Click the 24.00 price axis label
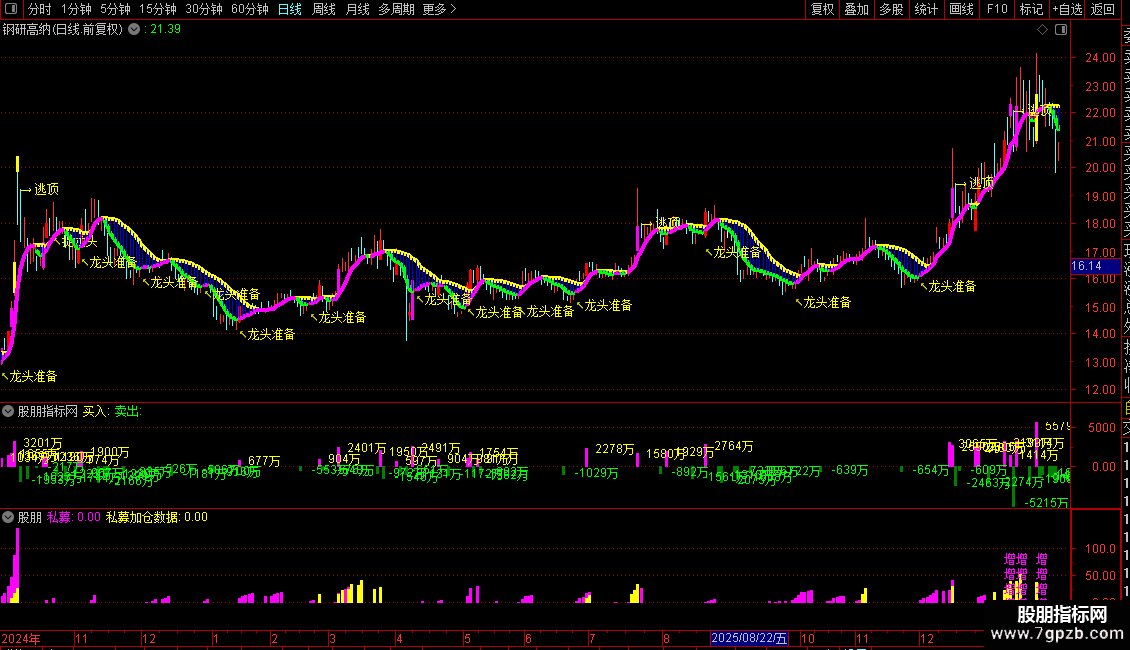 [x=1100, y=58]
